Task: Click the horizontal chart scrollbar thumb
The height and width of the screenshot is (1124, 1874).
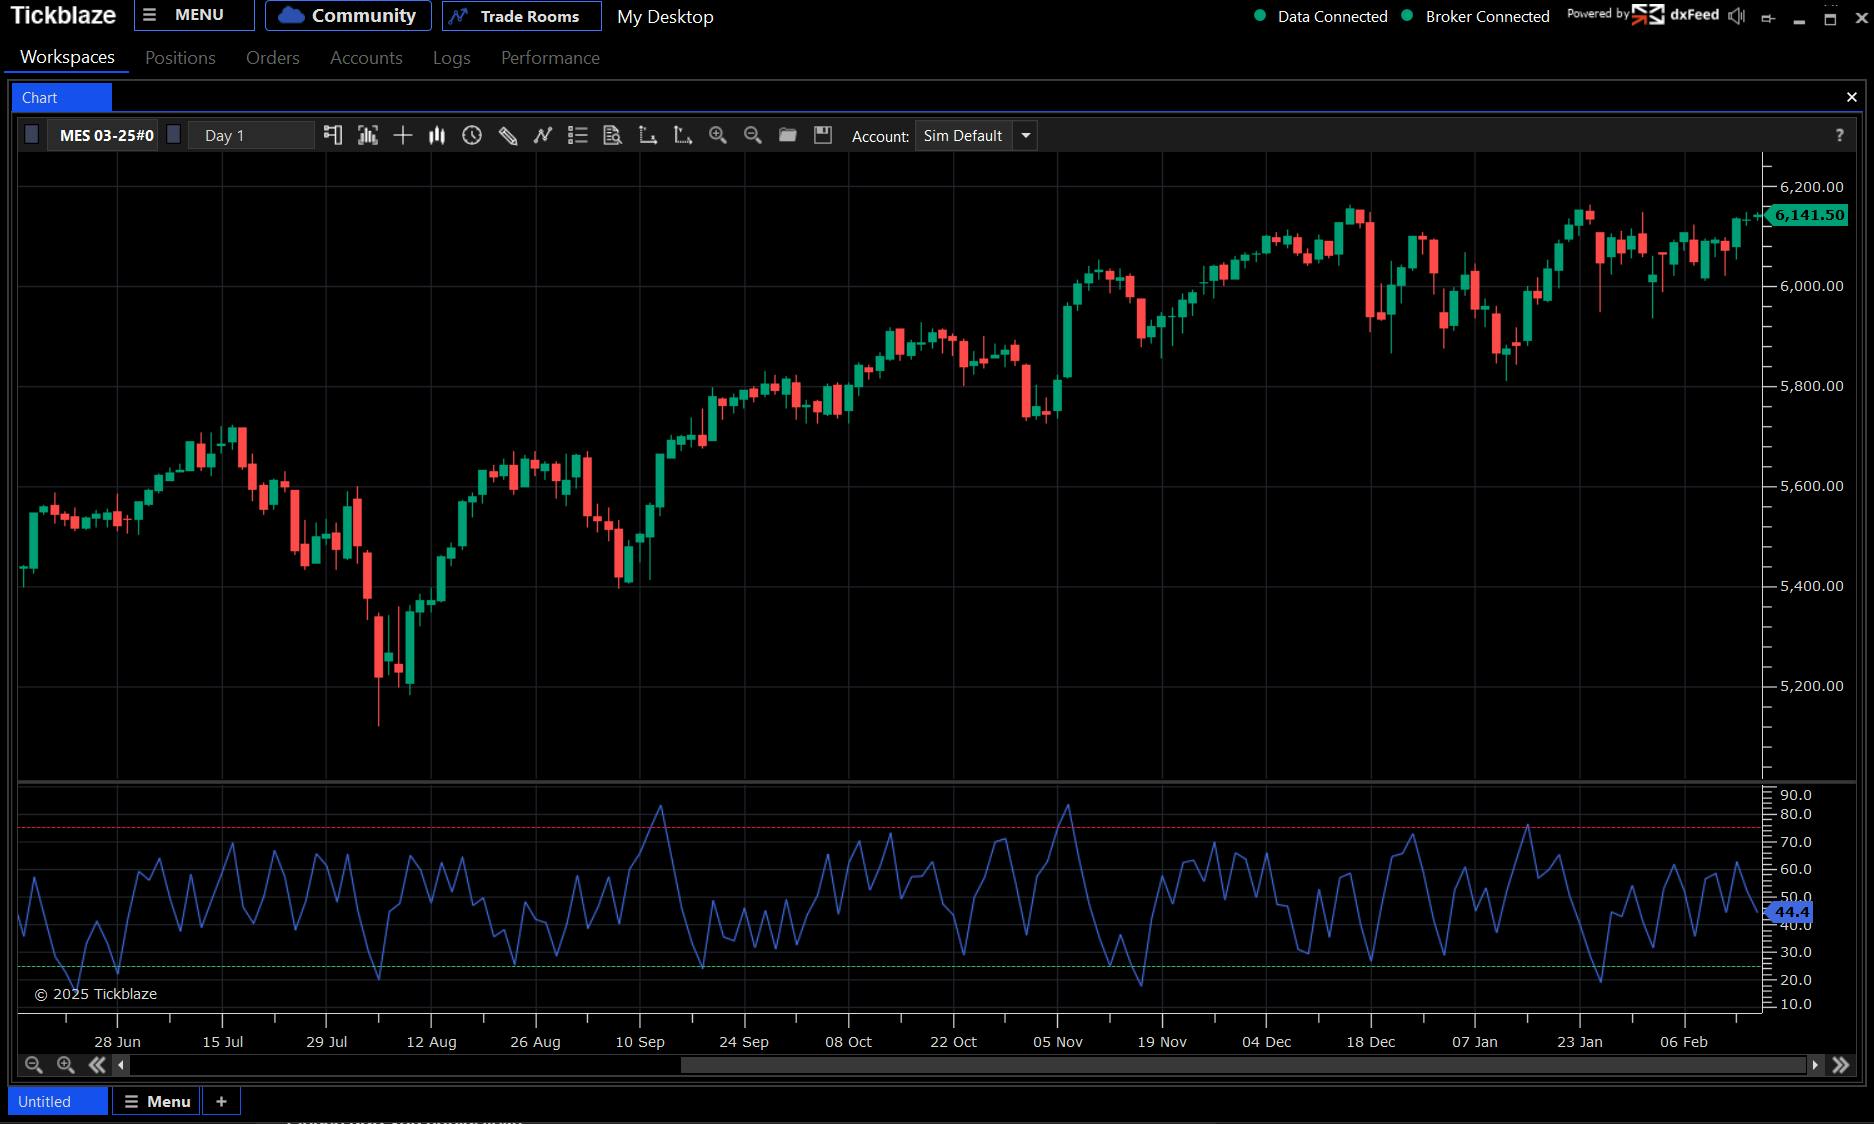Action: click(1244, 1065)
